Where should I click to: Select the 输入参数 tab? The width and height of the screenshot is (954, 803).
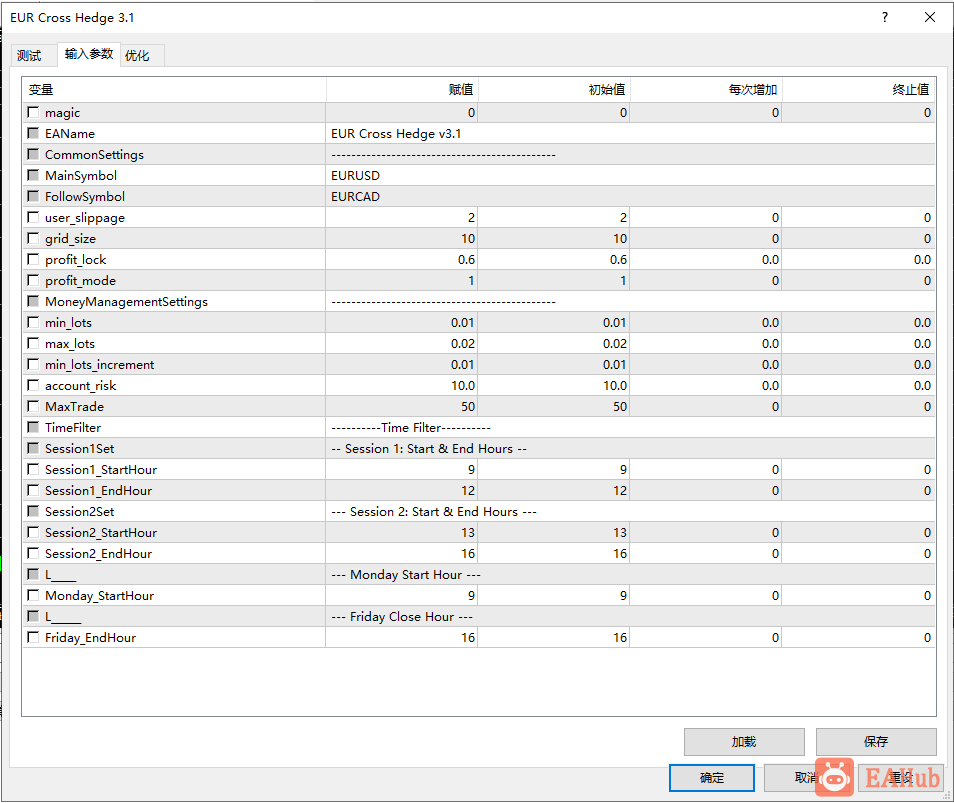[x=89, y=54]
